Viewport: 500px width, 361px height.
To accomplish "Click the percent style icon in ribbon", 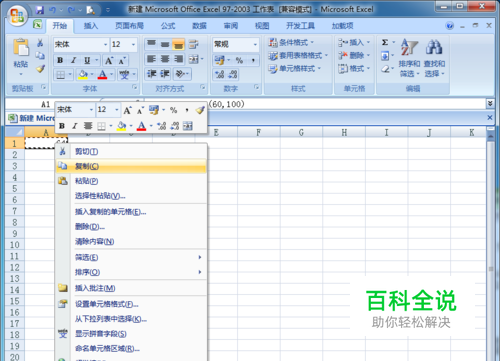I will [239, 60].
